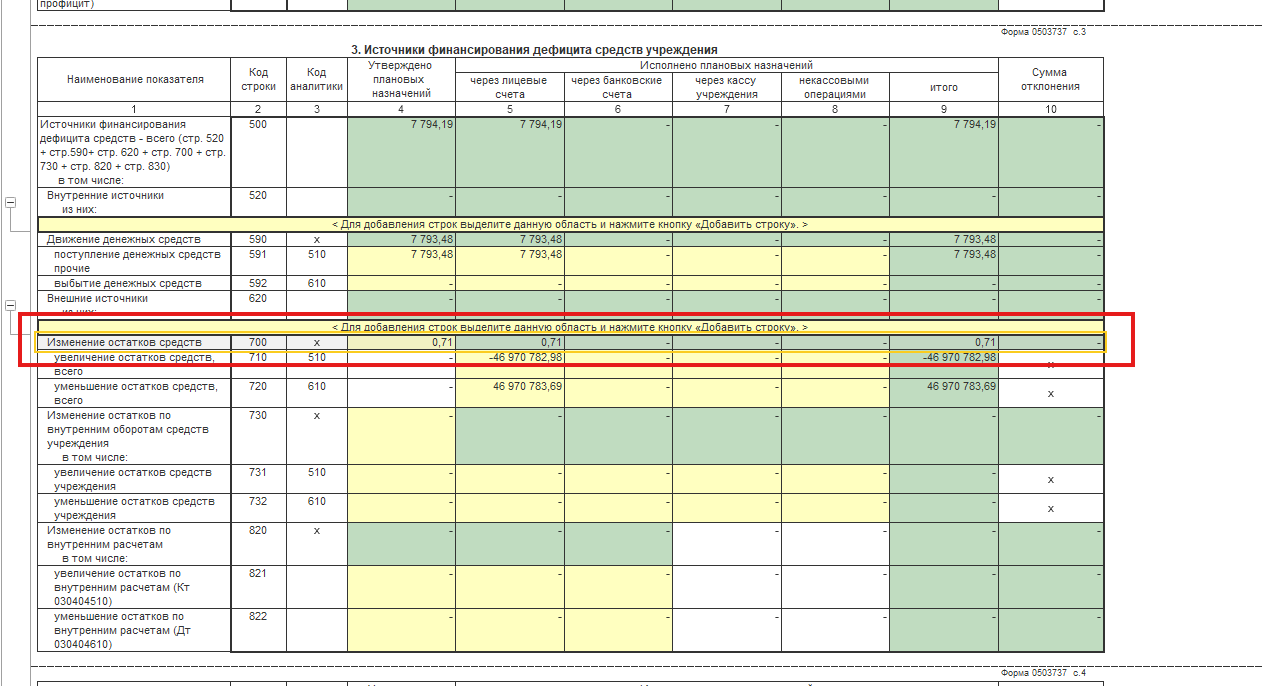Select the Движение денежных средств row name

tap(134, 240)
